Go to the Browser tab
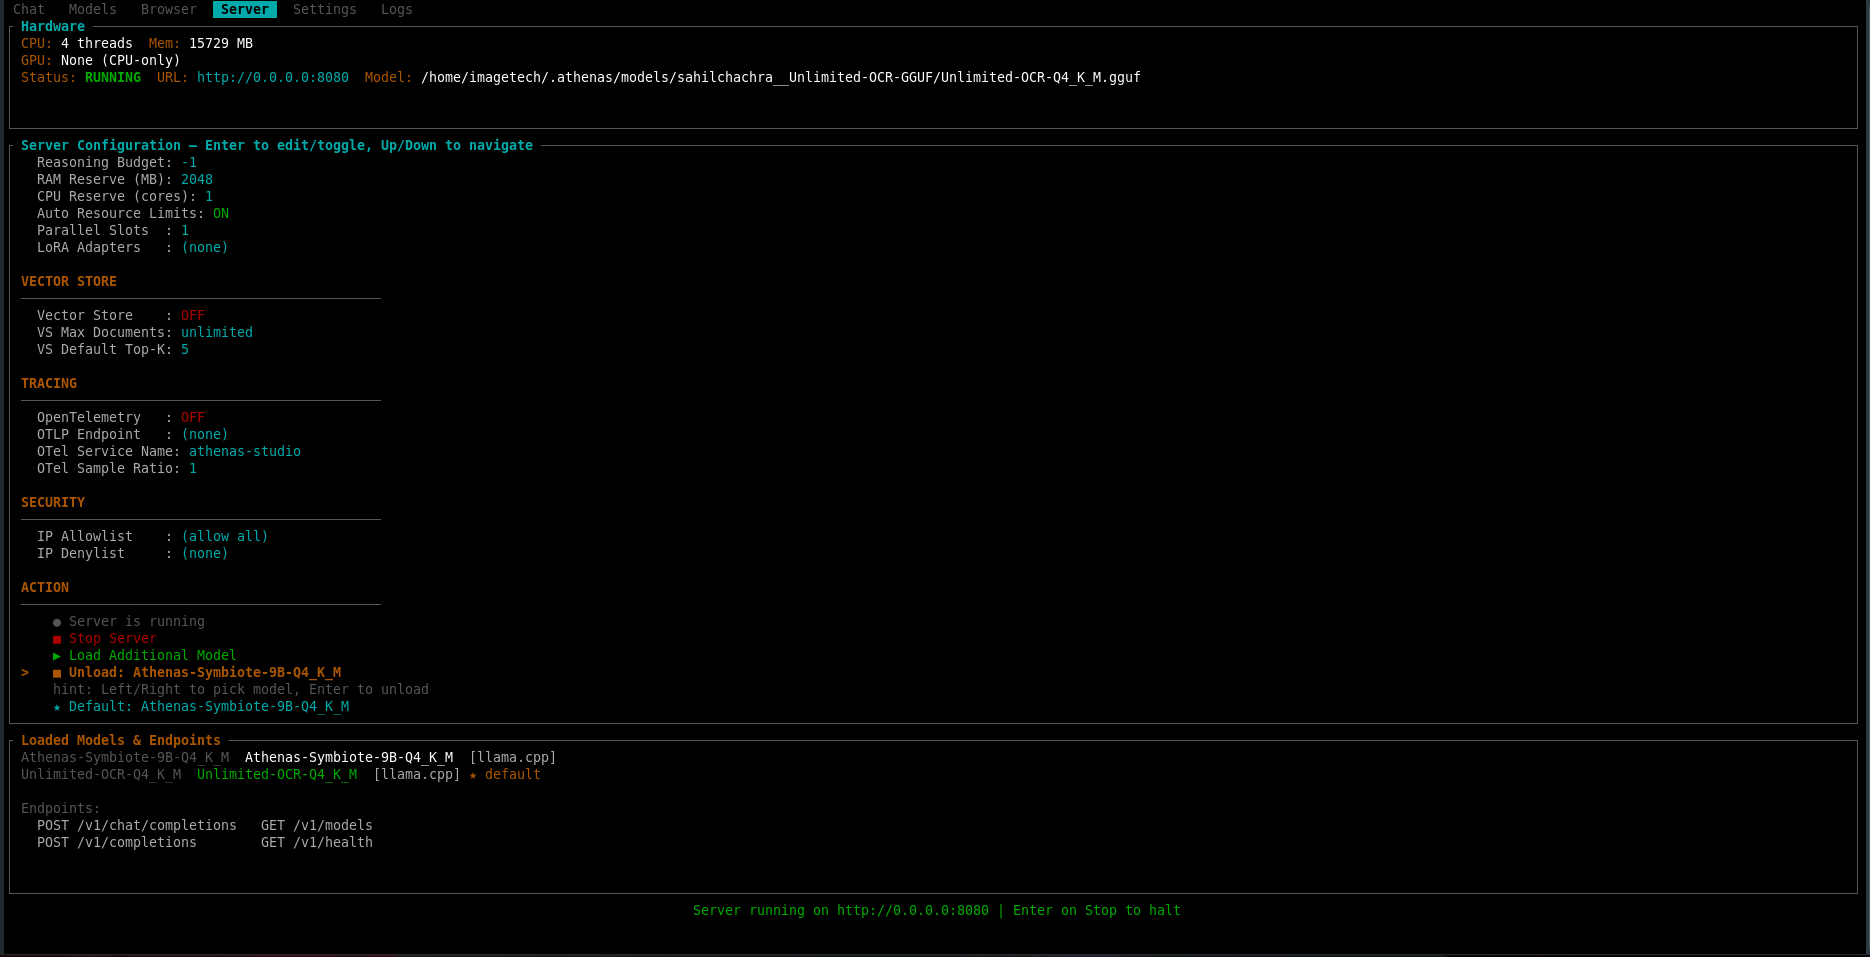This screenshot has height=957, width=1870. coord(169,9)
